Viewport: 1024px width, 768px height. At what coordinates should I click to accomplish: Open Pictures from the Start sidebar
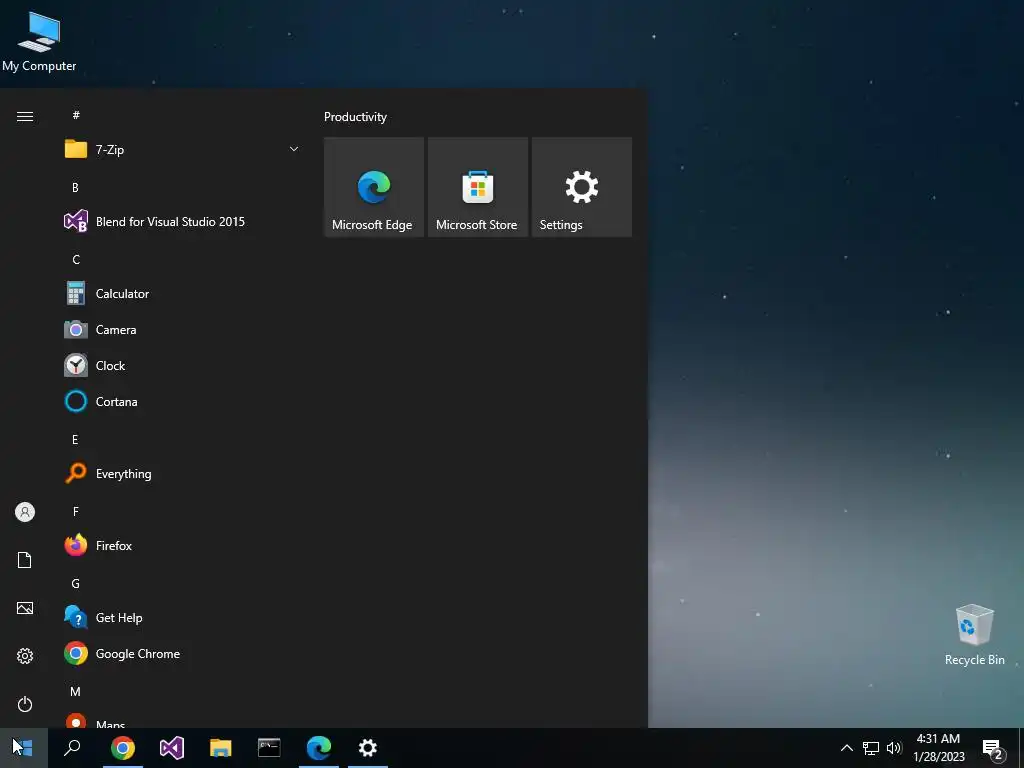click(25, 608)
